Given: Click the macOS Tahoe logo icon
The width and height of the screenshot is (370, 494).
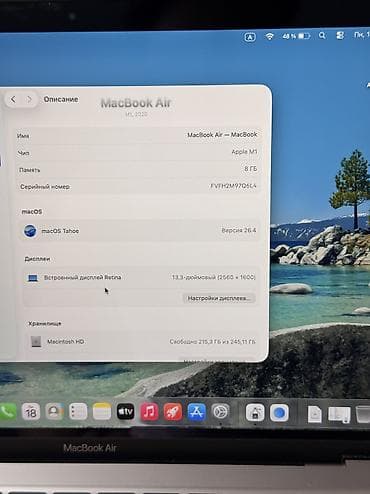Looking at the screenshot, I should [30, 231].
